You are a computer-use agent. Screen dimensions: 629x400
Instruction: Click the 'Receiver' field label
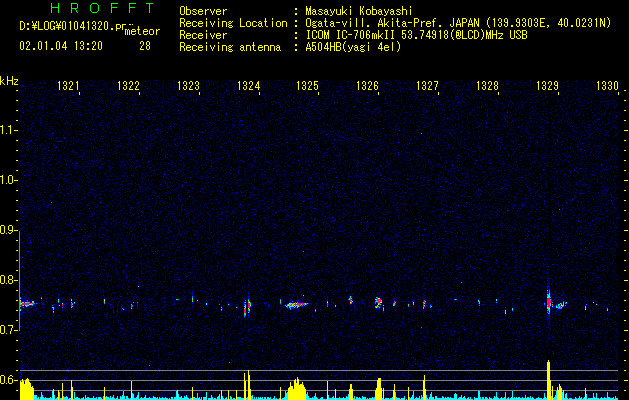203,35
